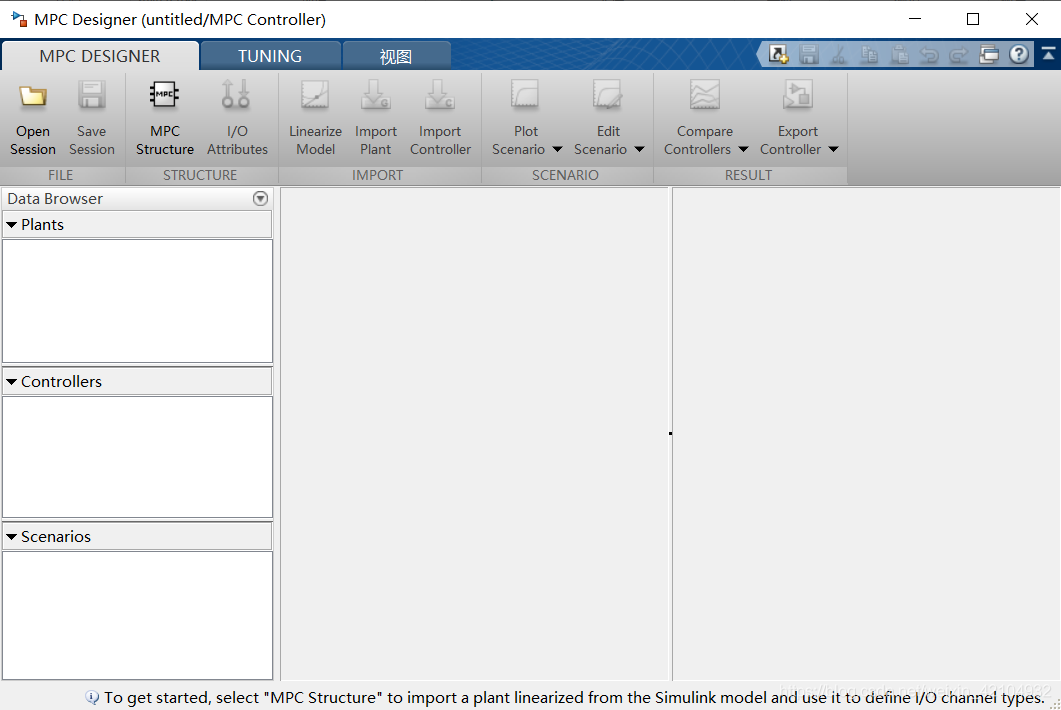Open the Edit Scenario dropdown arrow
The width and height of the screenshot is (1061, 710).
tap(639, 150)
